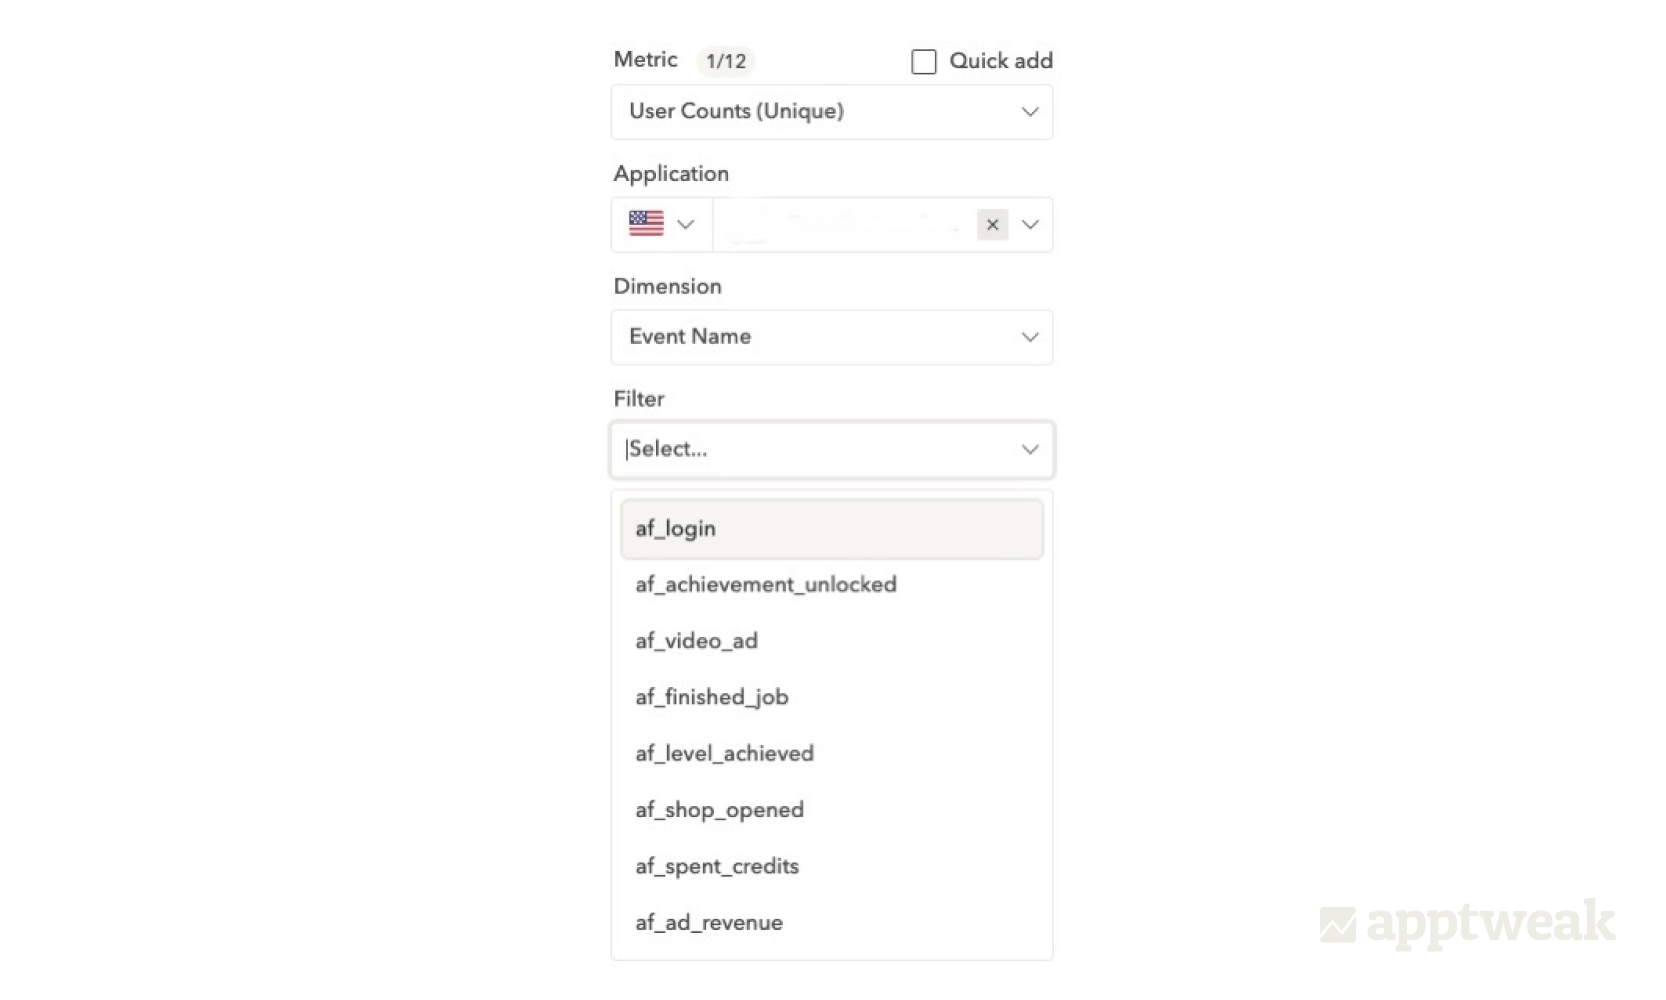The image size is (1666, 1000).
Task: Click the chevron on the Dimension dropdown
Action: click(x=1029, y=337)
